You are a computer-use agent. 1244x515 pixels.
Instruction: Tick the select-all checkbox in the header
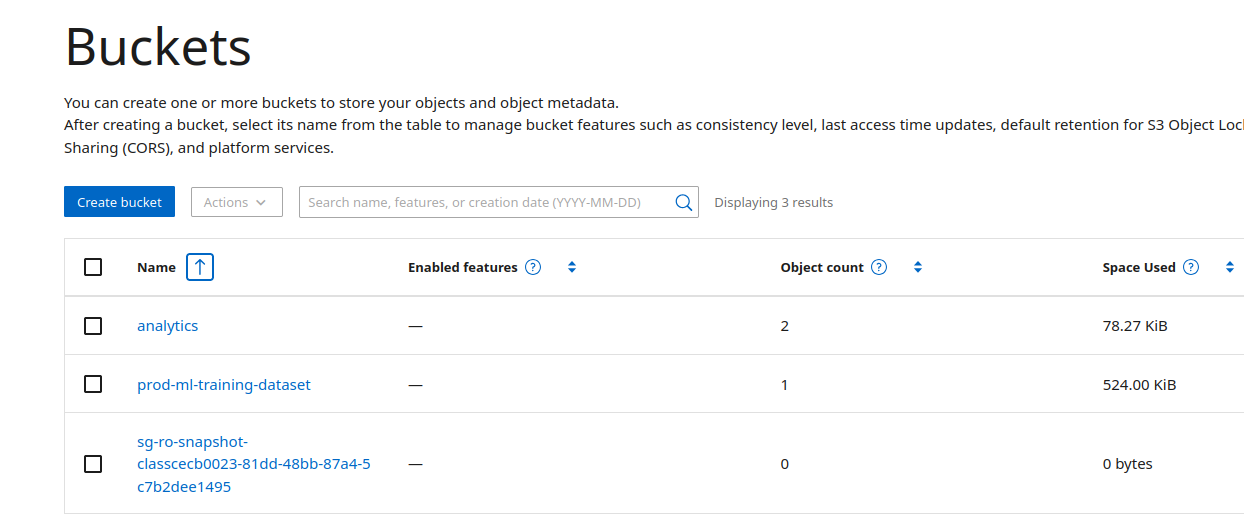pyautogui.click(x=93, y=267)
